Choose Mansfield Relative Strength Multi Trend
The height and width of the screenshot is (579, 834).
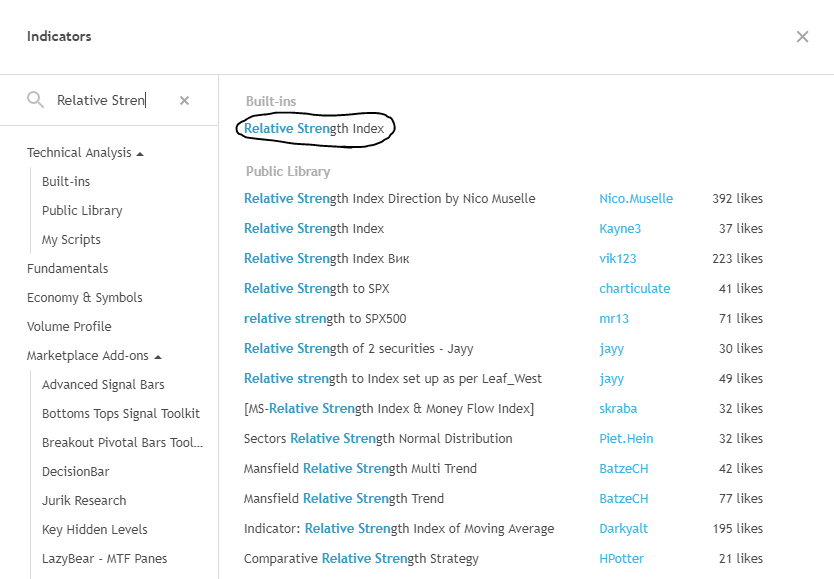click(360, 469)
